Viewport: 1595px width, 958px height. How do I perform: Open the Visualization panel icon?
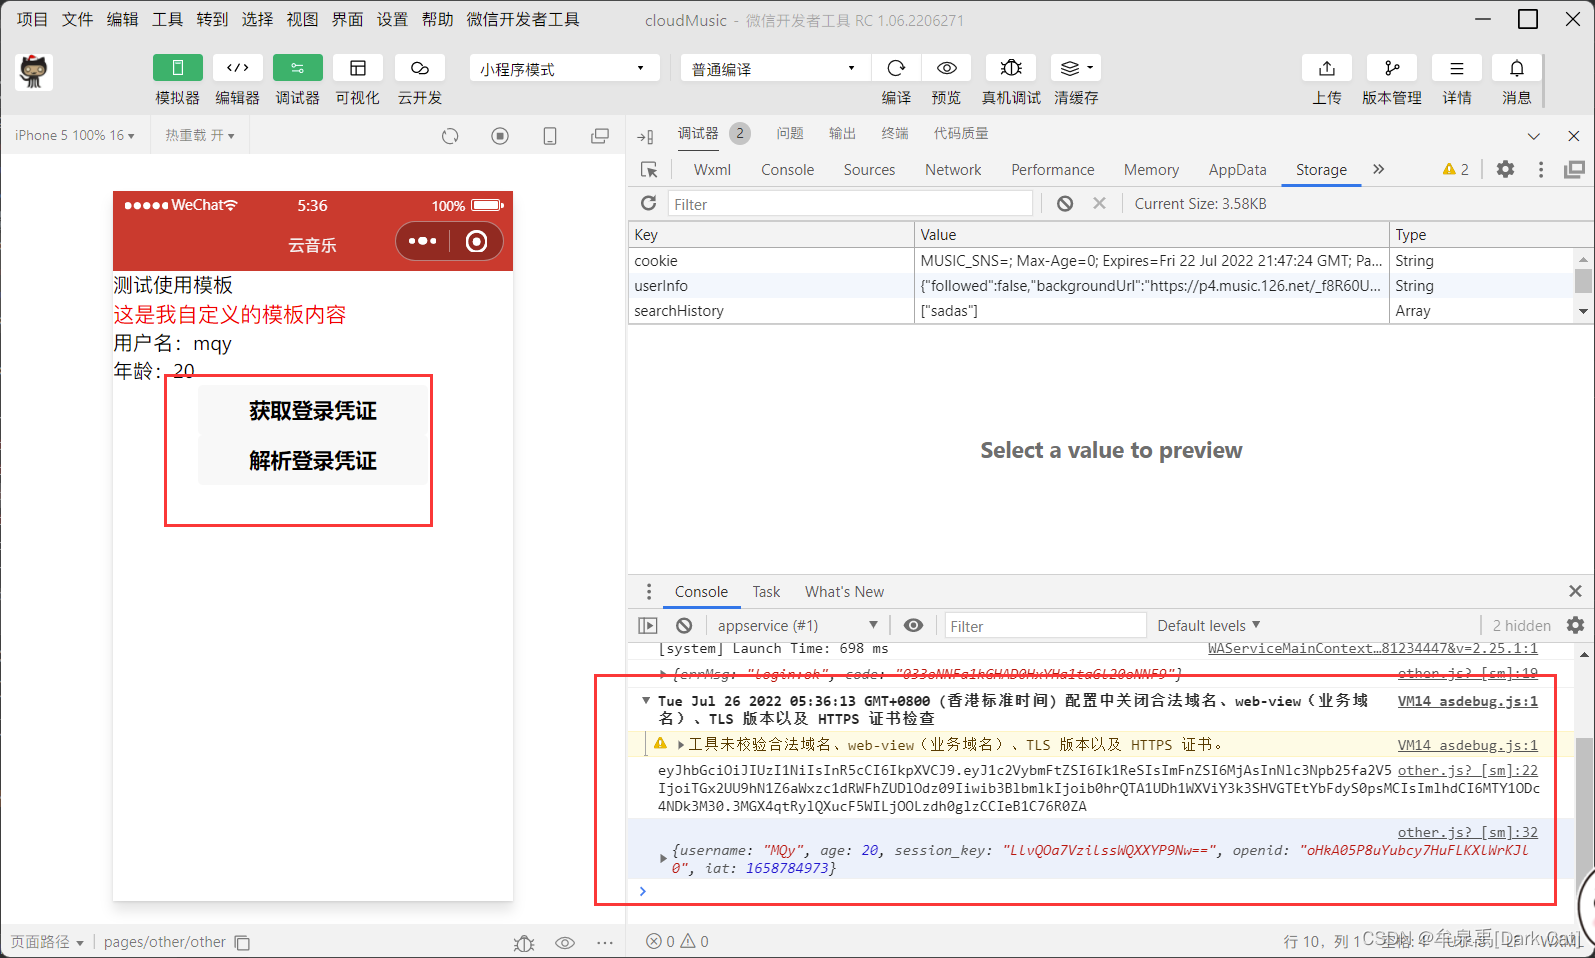[x=358, y=68]
